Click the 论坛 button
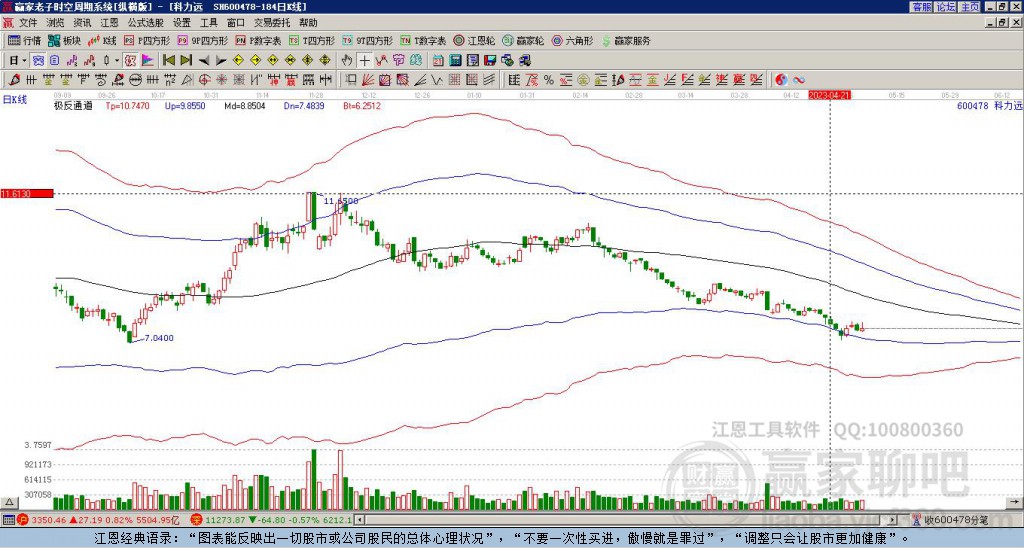Viewport: 1024px width, 548px height. (x=946, y=7)
